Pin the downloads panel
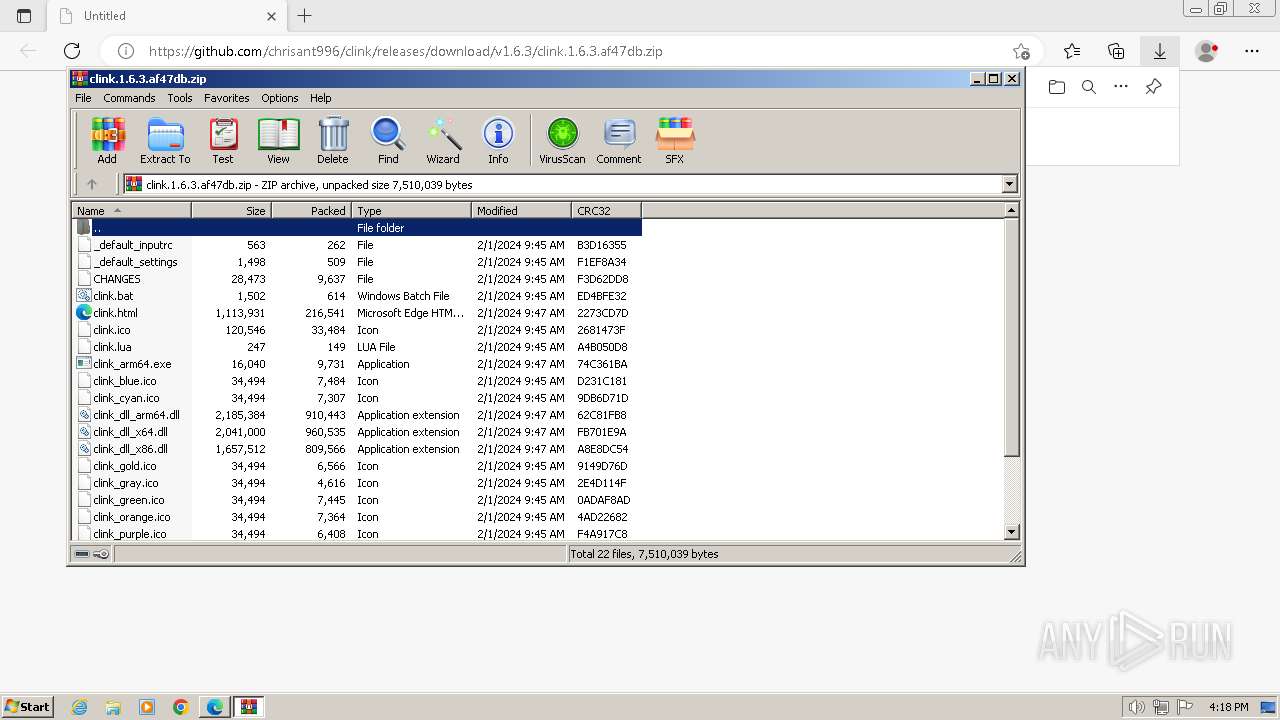The width and height of the screenshot is (1280, 720). (1153, 87)
